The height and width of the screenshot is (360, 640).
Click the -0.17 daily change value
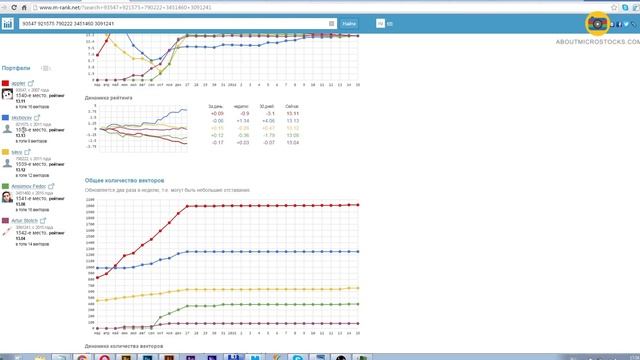coord(218,142)
